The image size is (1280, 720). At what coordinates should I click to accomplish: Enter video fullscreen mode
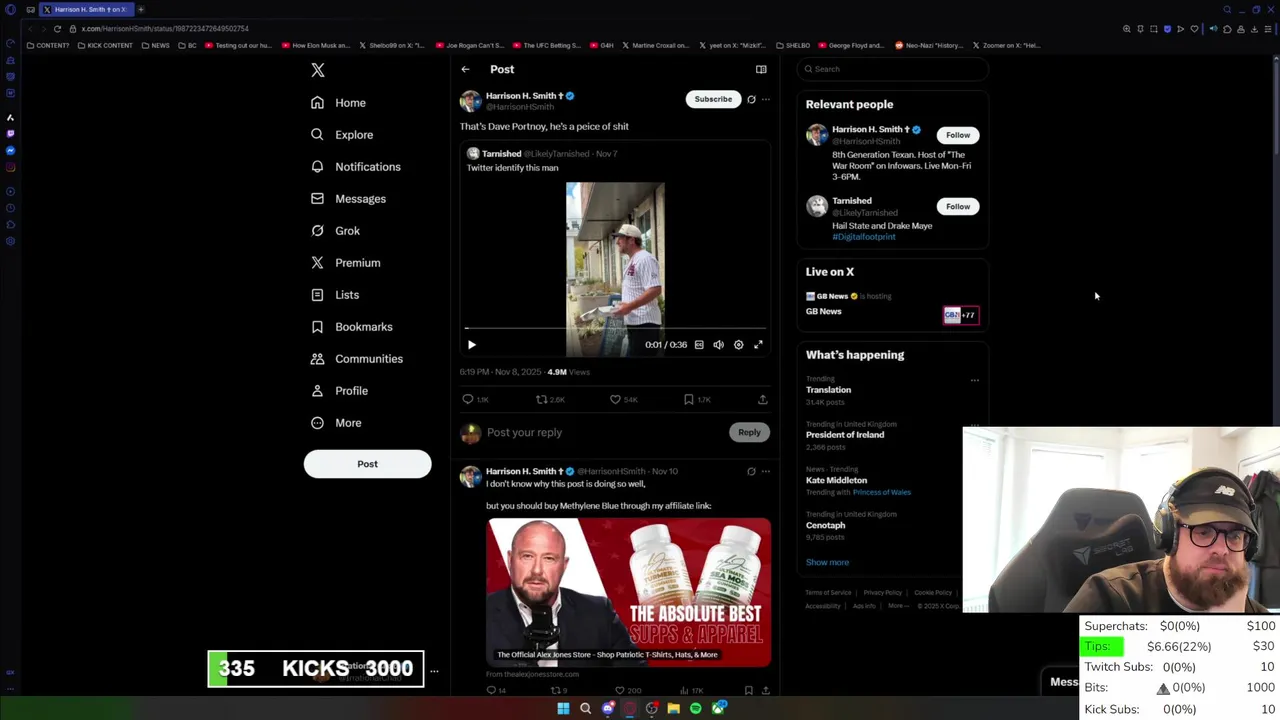(758, 345)
